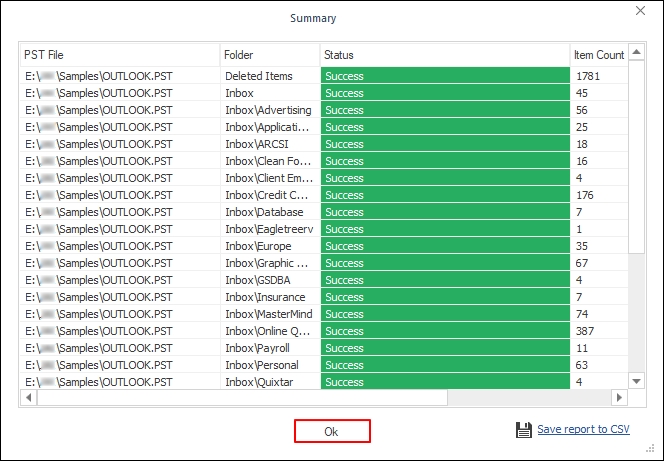Click the Item Count column header
664x461 pixels.
point(598,55)
